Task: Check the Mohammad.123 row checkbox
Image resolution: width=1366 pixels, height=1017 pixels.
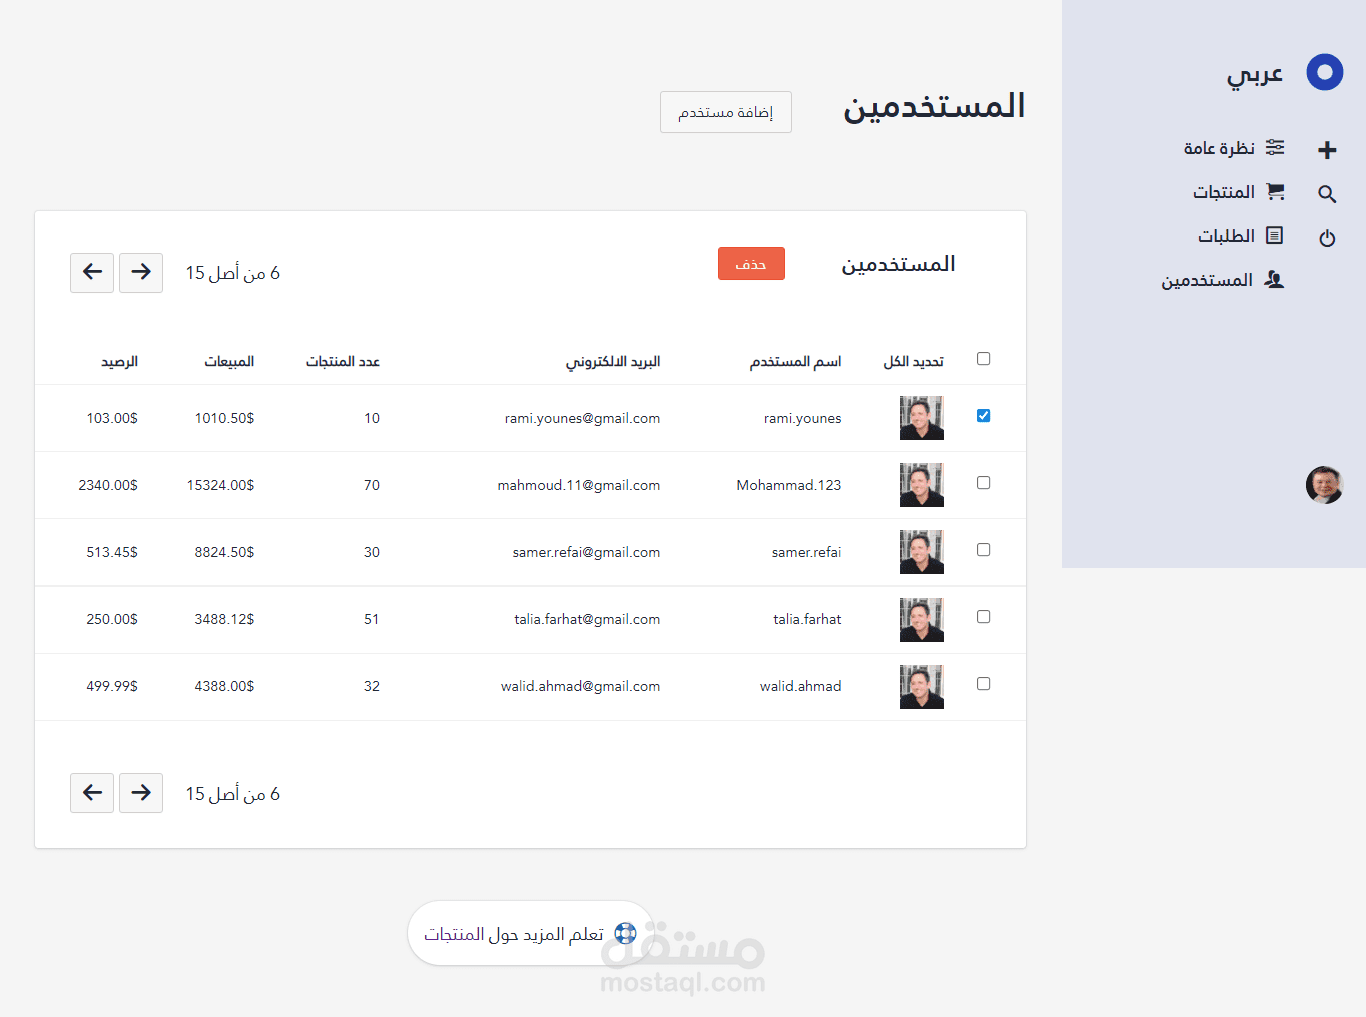Action: (x=984, y=483)
